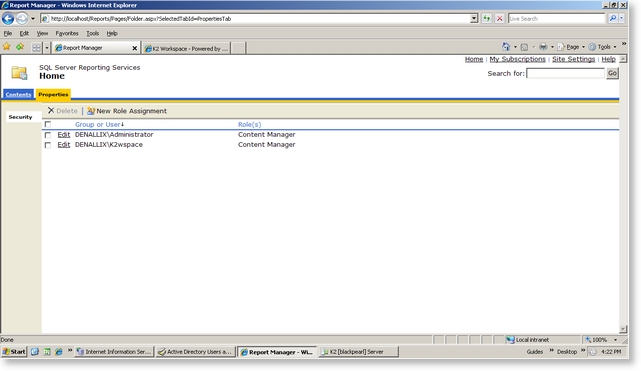Open the Favorites menu

pos(67,33)
